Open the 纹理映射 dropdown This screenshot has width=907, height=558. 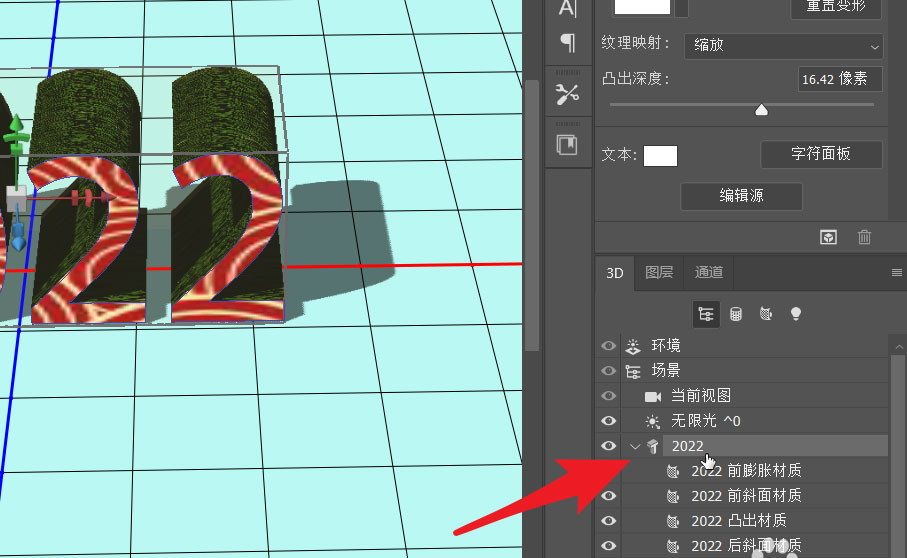click(x=784, y=45)
